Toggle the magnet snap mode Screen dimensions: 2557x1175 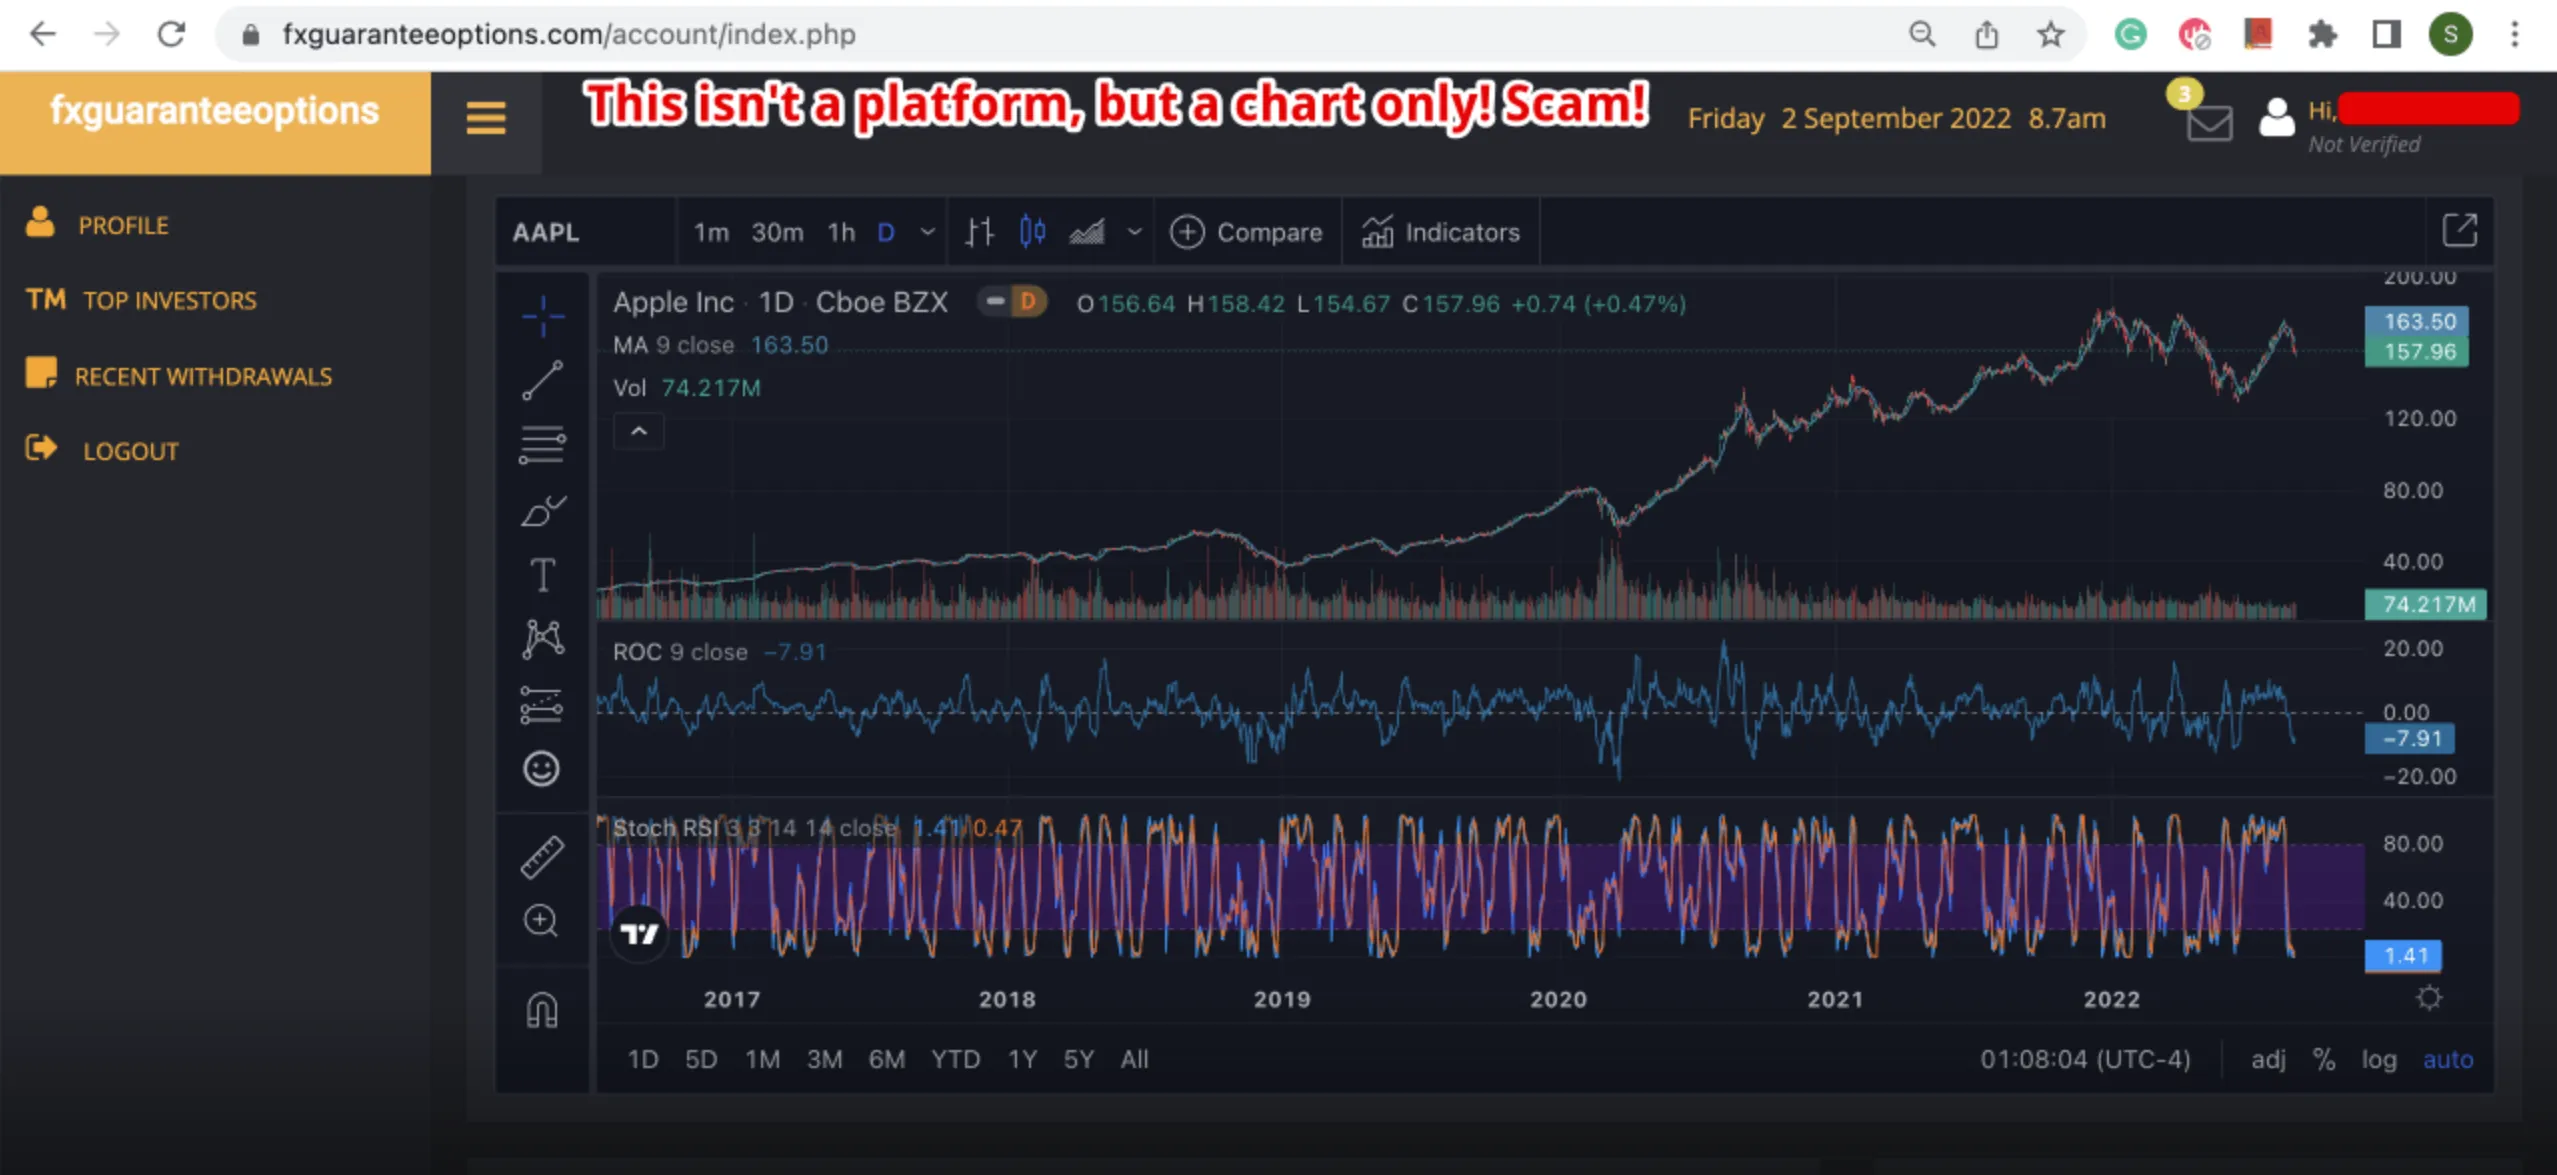pos(542,1010)
